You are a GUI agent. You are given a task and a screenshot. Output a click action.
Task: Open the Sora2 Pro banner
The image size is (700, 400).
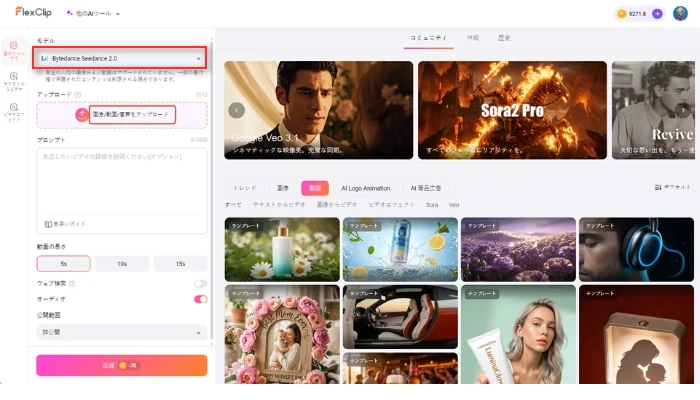tap(512, 110)
